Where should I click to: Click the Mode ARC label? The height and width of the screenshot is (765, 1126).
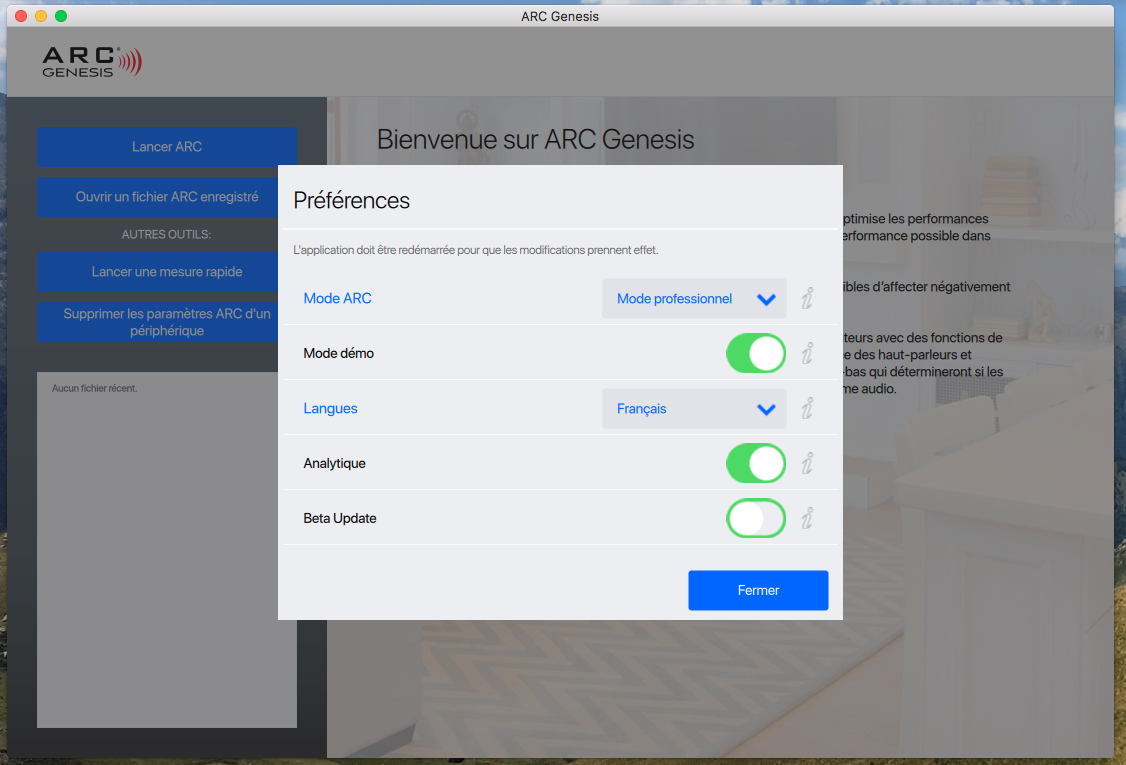(338, 298)
